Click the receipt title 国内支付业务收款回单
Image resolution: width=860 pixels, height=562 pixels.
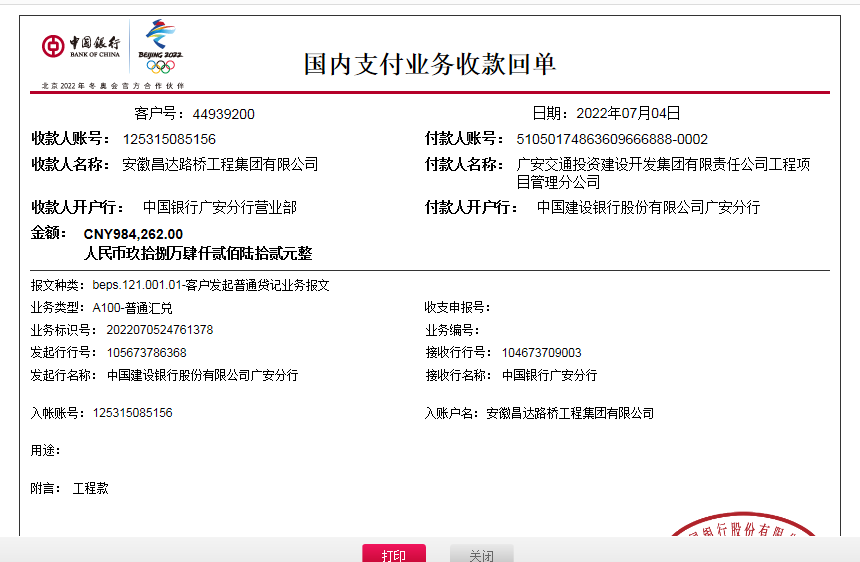(x=429, y=64)
